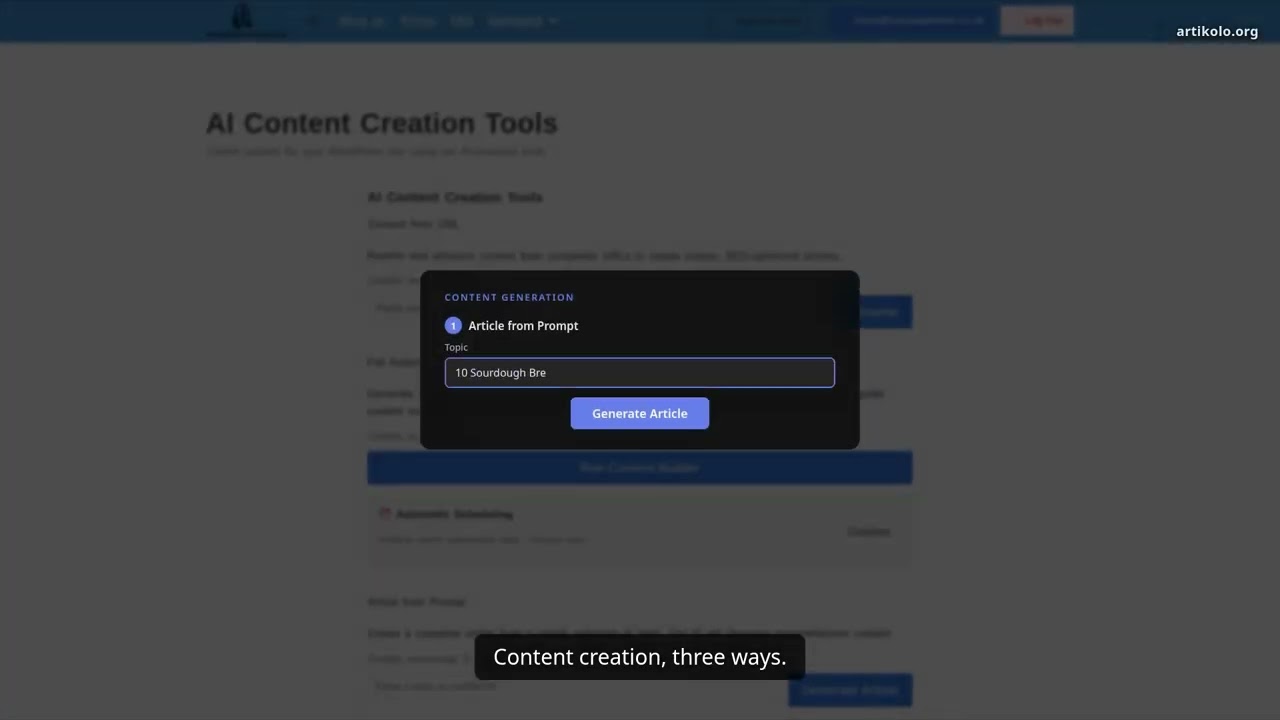1280x720 pixels.
Task: Click the blurred Generate Article button behind the subtitle
Action: point(850,689)
